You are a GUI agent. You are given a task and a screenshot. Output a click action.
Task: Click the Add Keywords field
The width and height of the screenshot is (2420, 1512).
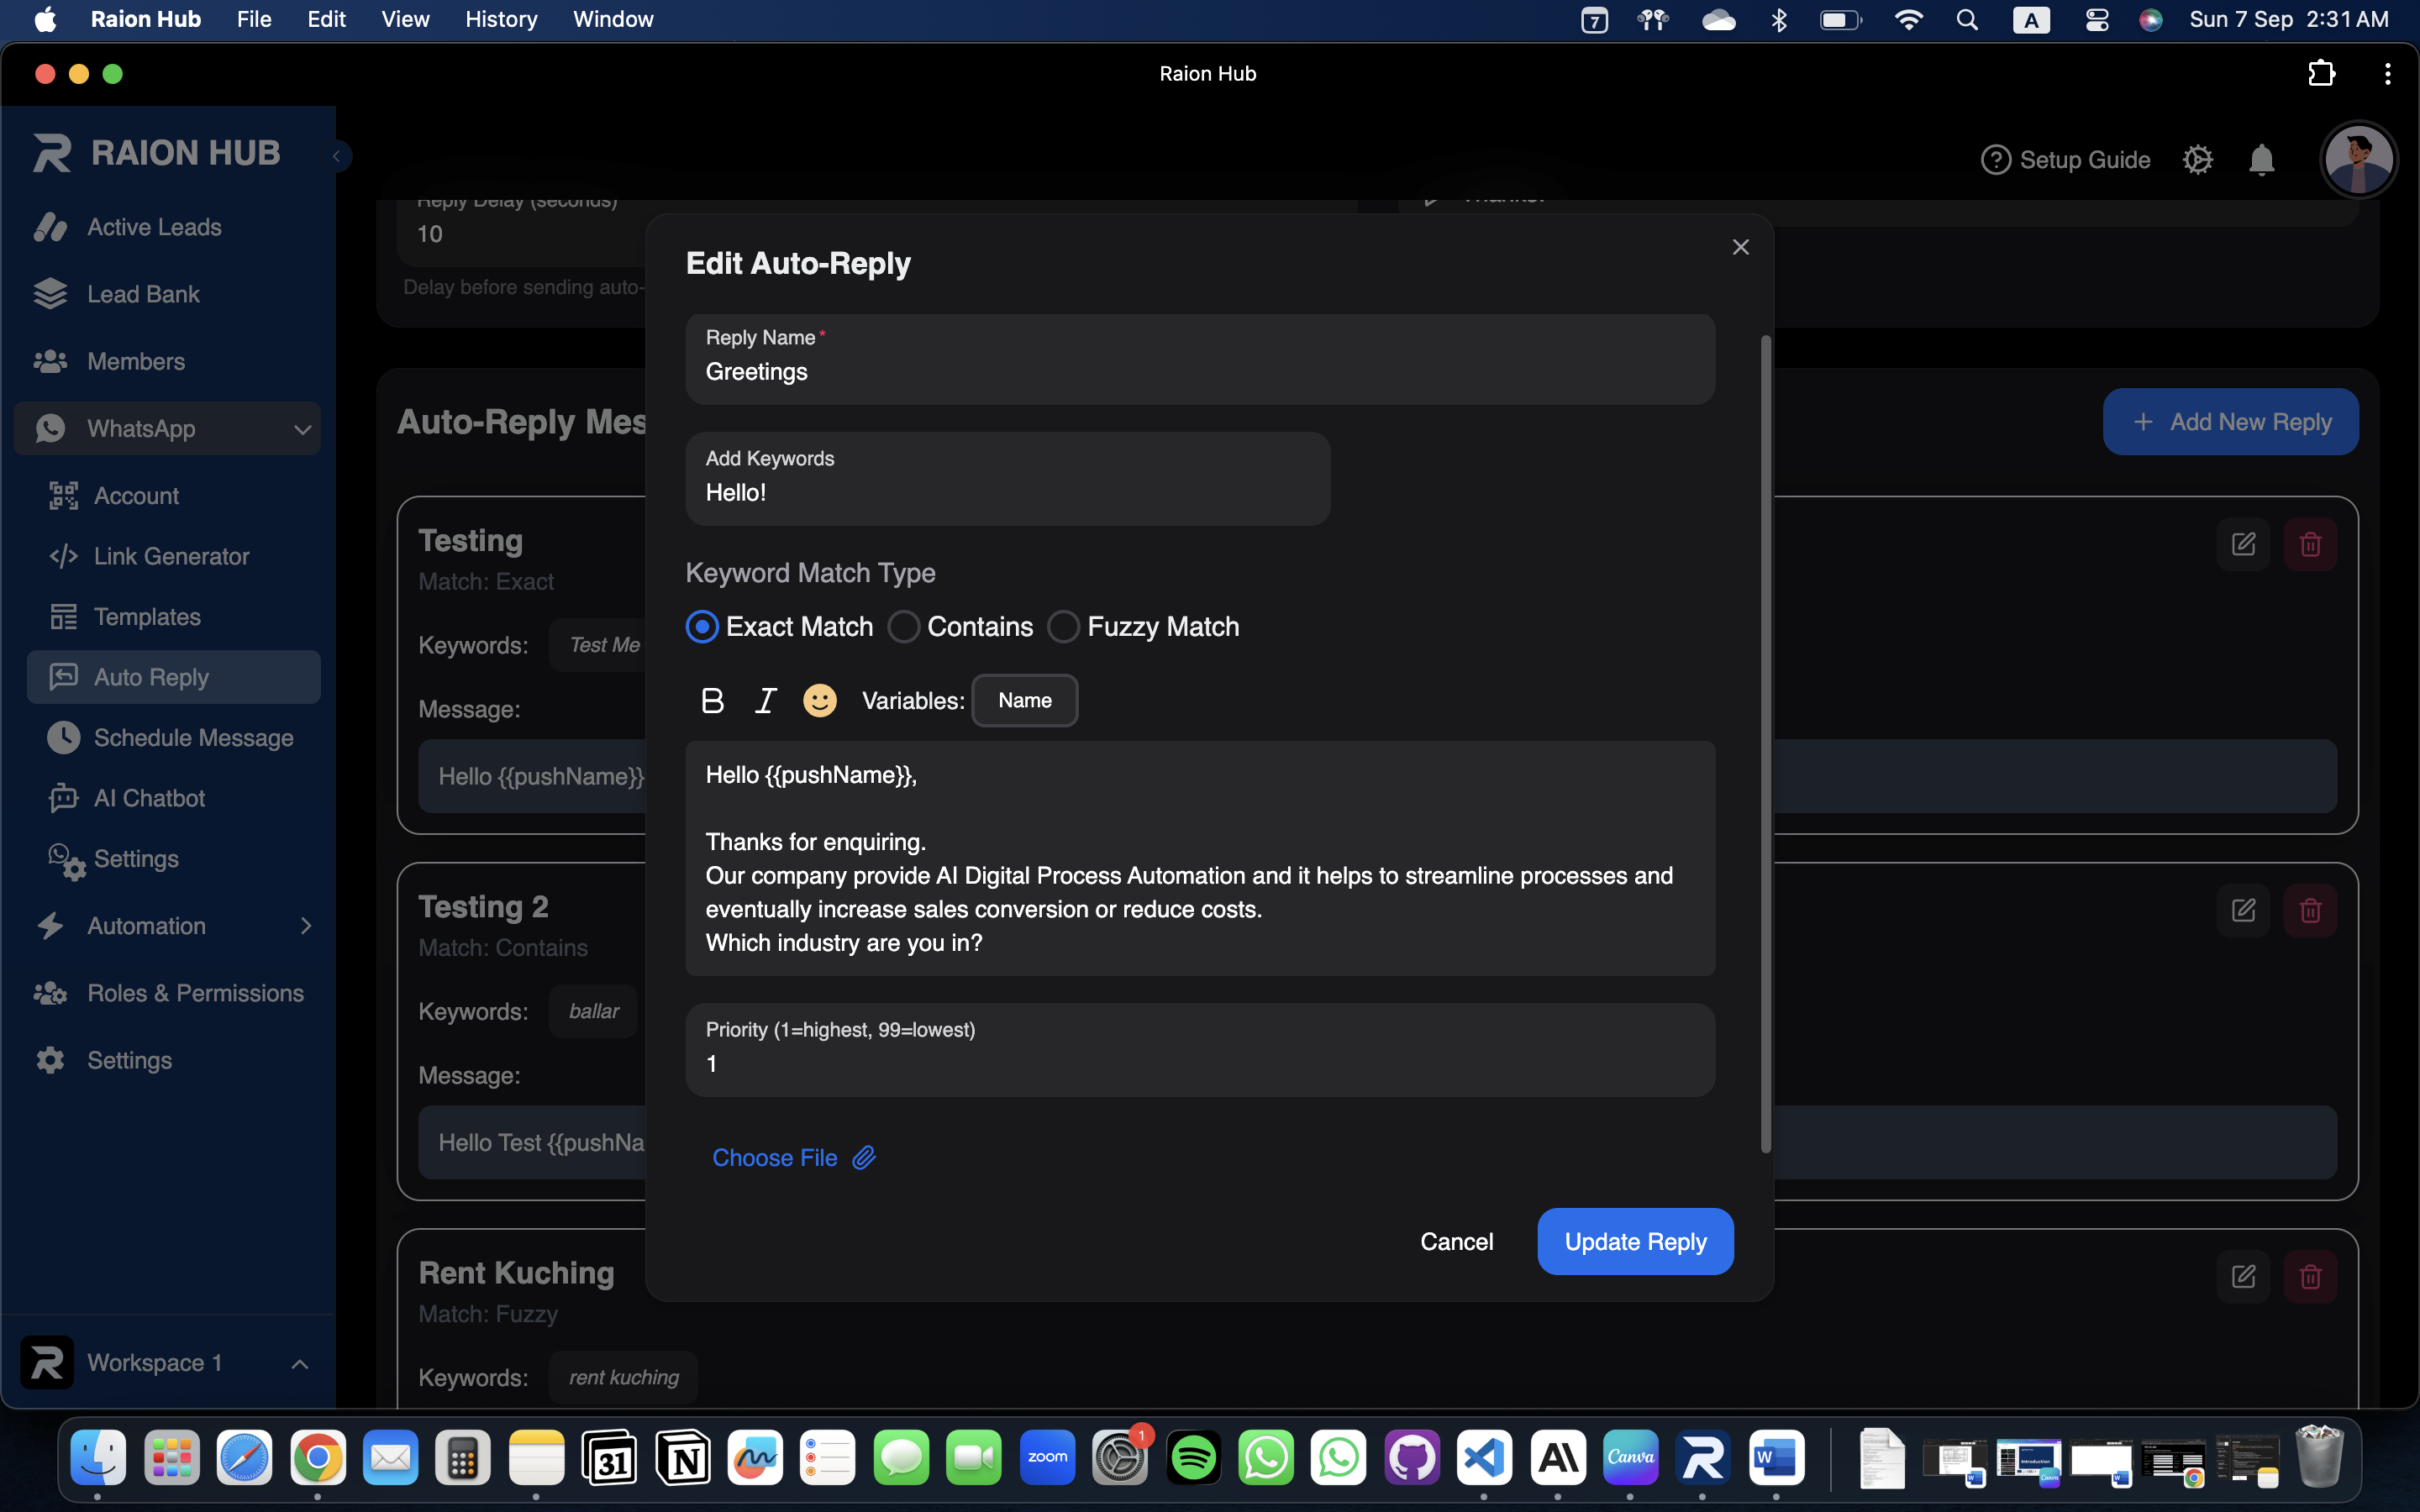(x=1008, y=479)
